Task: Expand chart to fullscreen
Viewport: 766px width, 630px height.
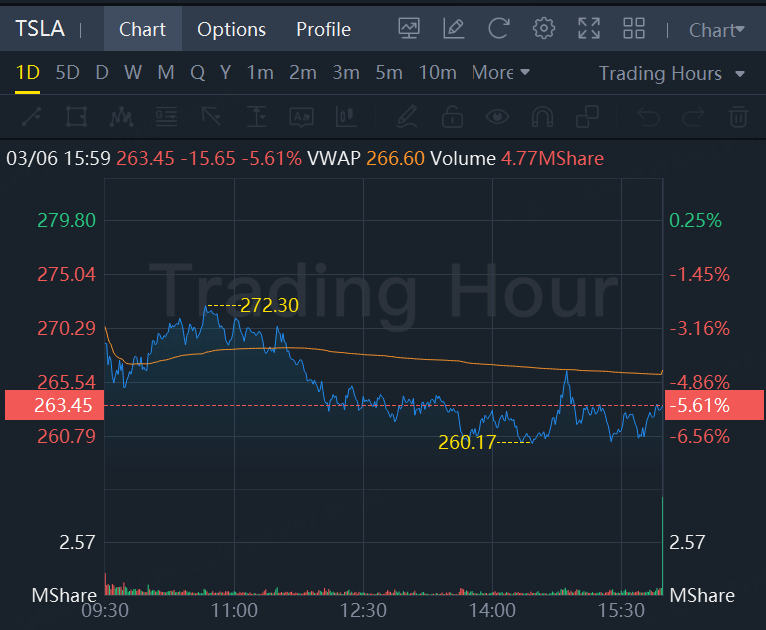Action: pos(589,28)
